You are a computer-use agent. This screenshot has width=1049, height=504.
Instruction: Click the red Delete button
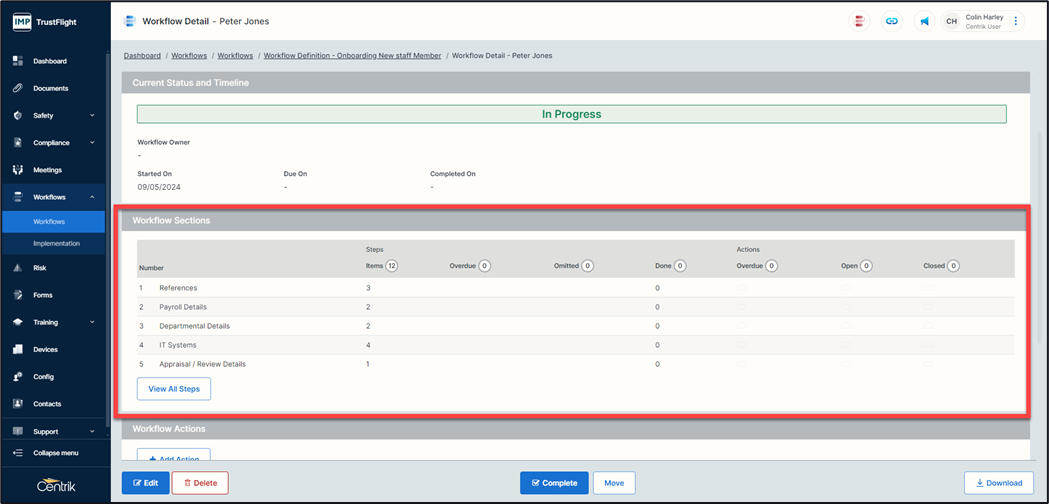[x=200, y=483]
